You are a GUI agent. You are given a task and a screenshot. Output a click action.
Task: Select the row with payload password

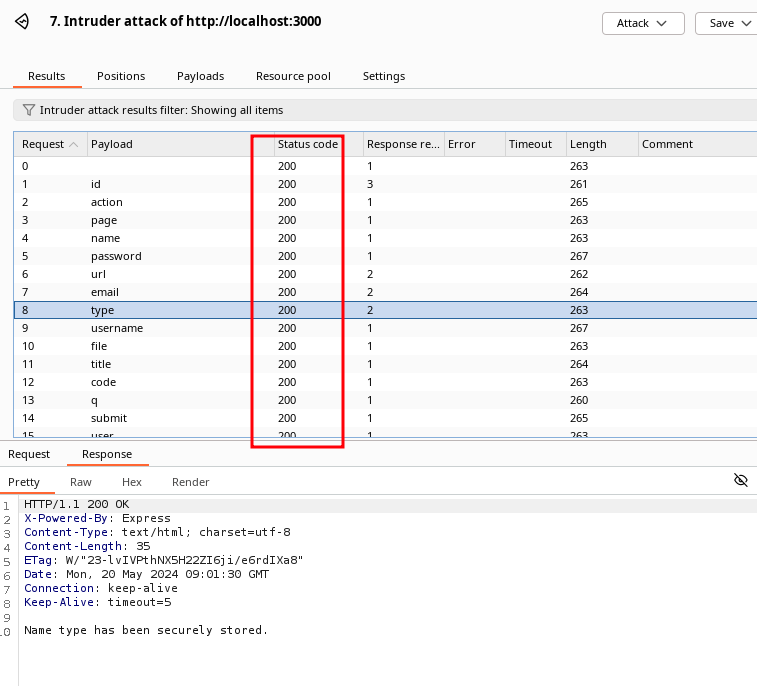[116, 256]
